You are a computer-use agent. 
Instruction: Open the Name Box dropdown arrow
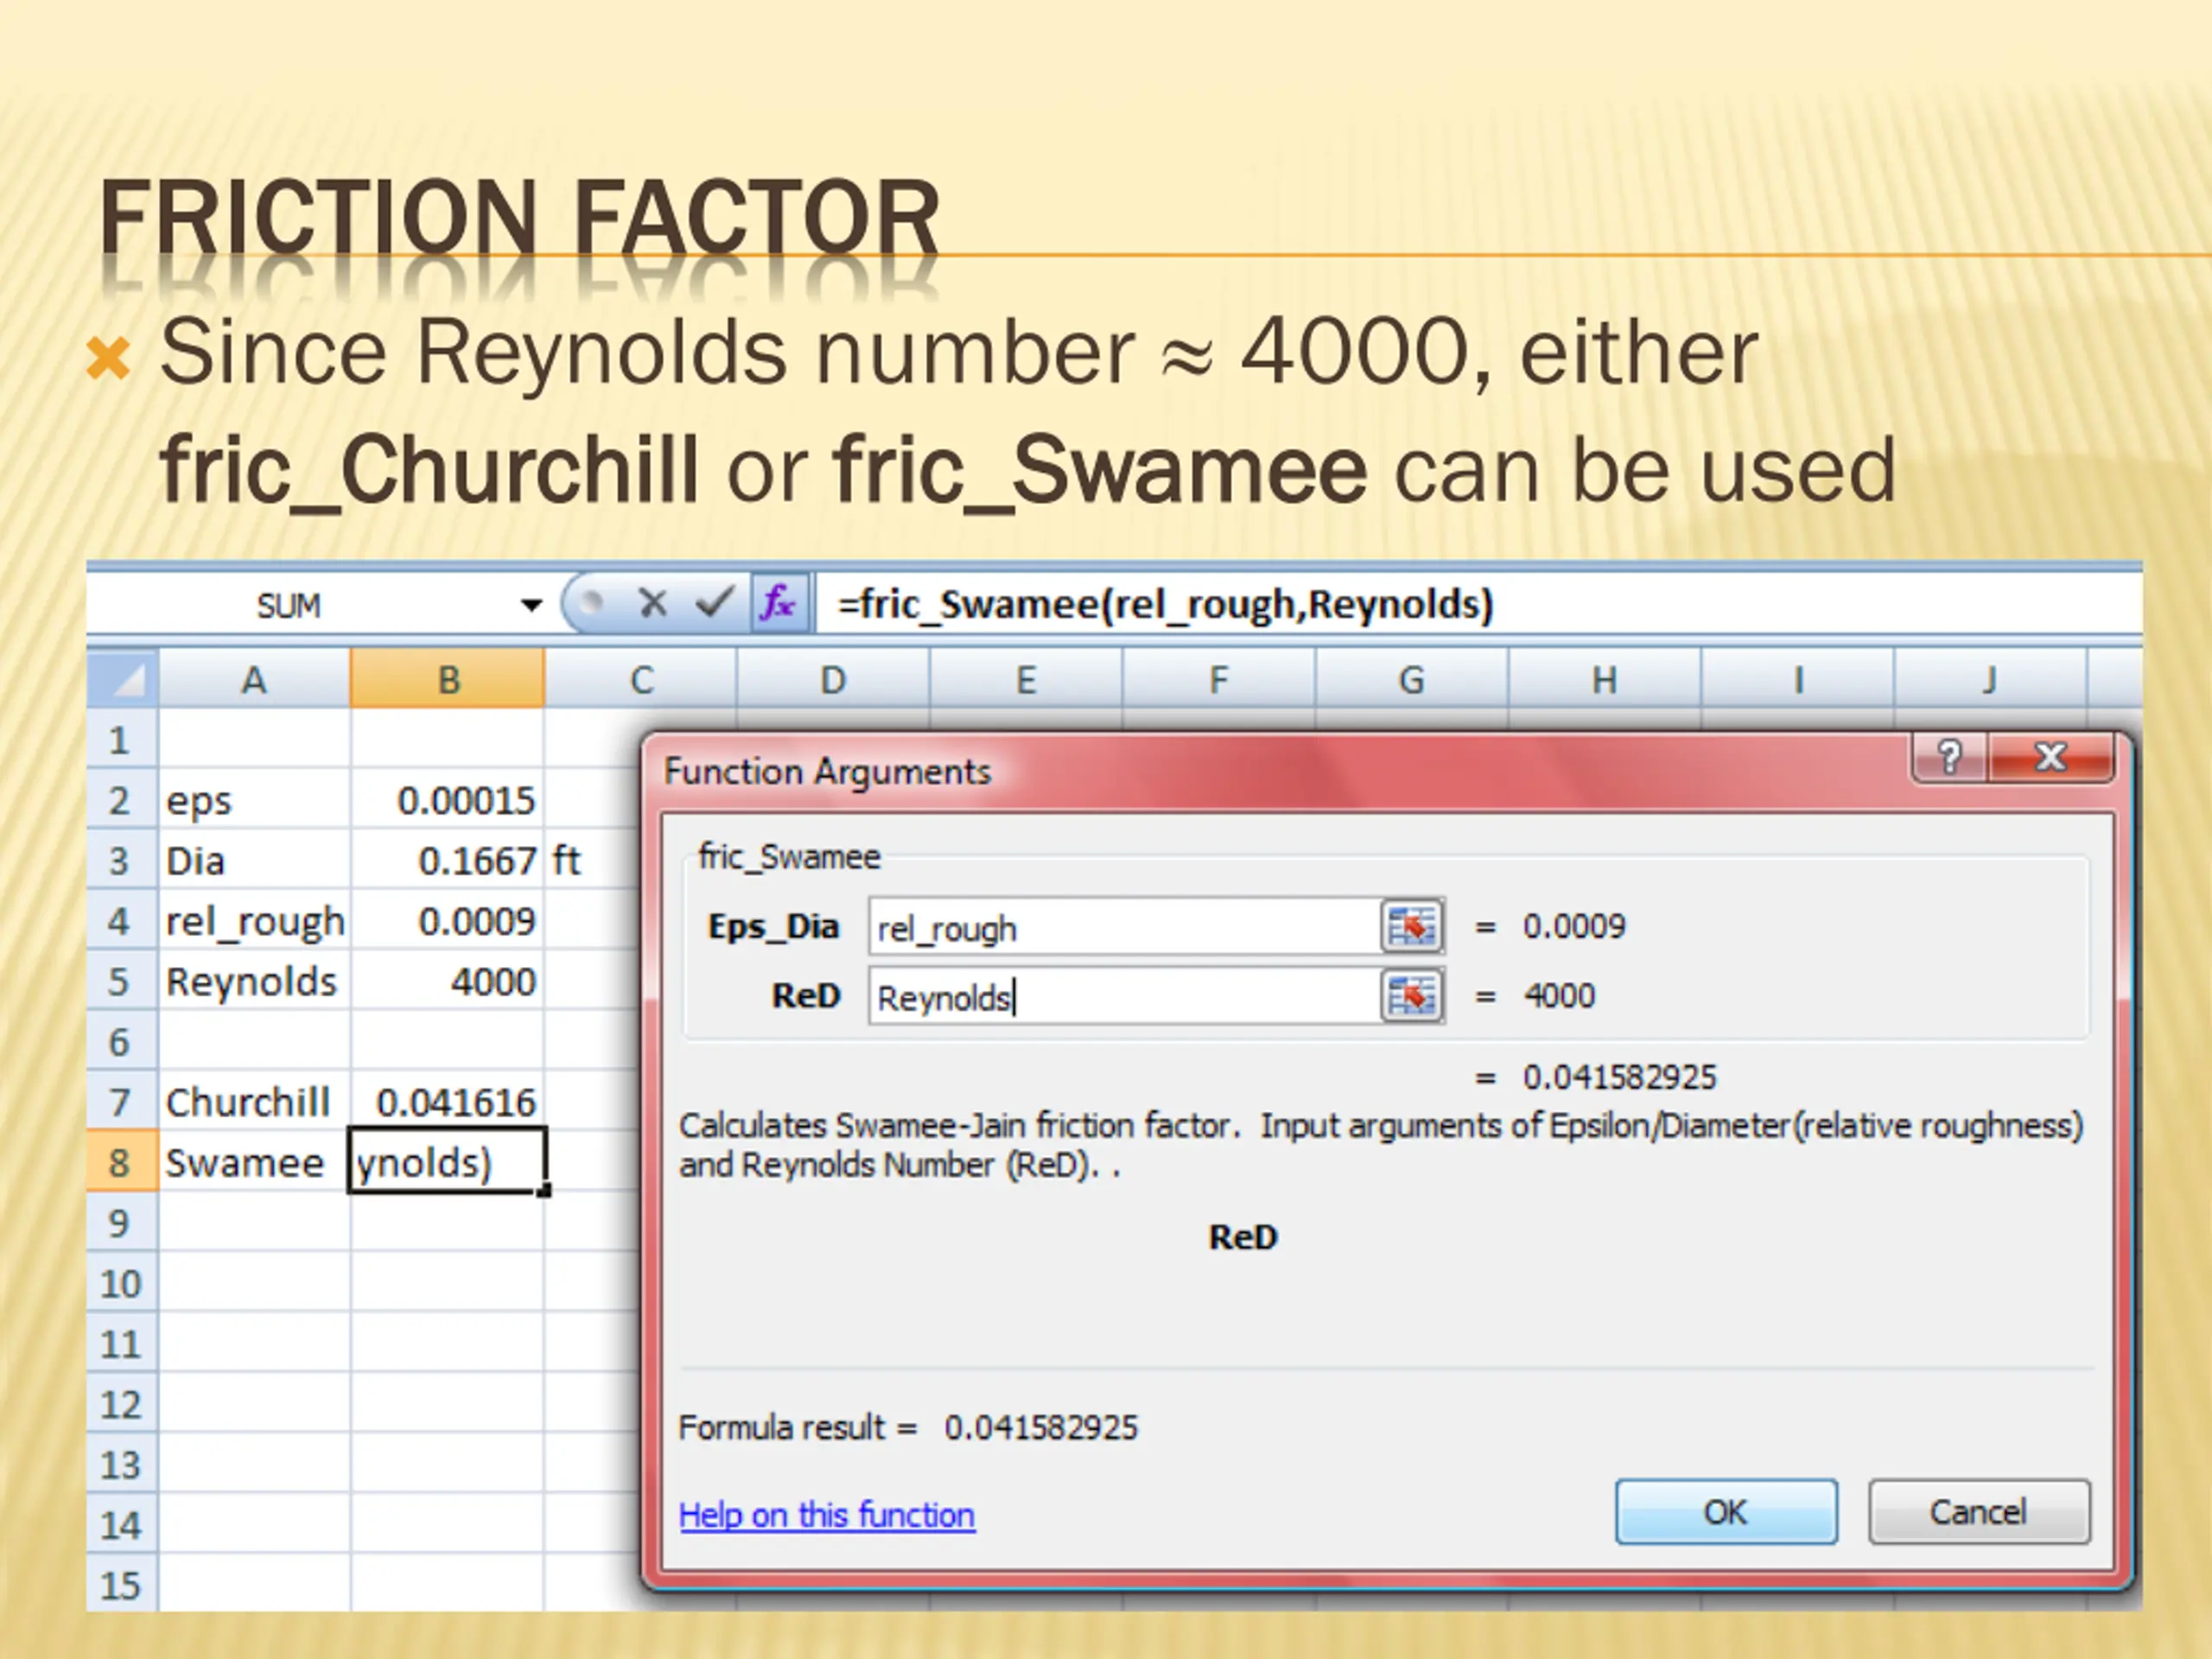[531, 605]
